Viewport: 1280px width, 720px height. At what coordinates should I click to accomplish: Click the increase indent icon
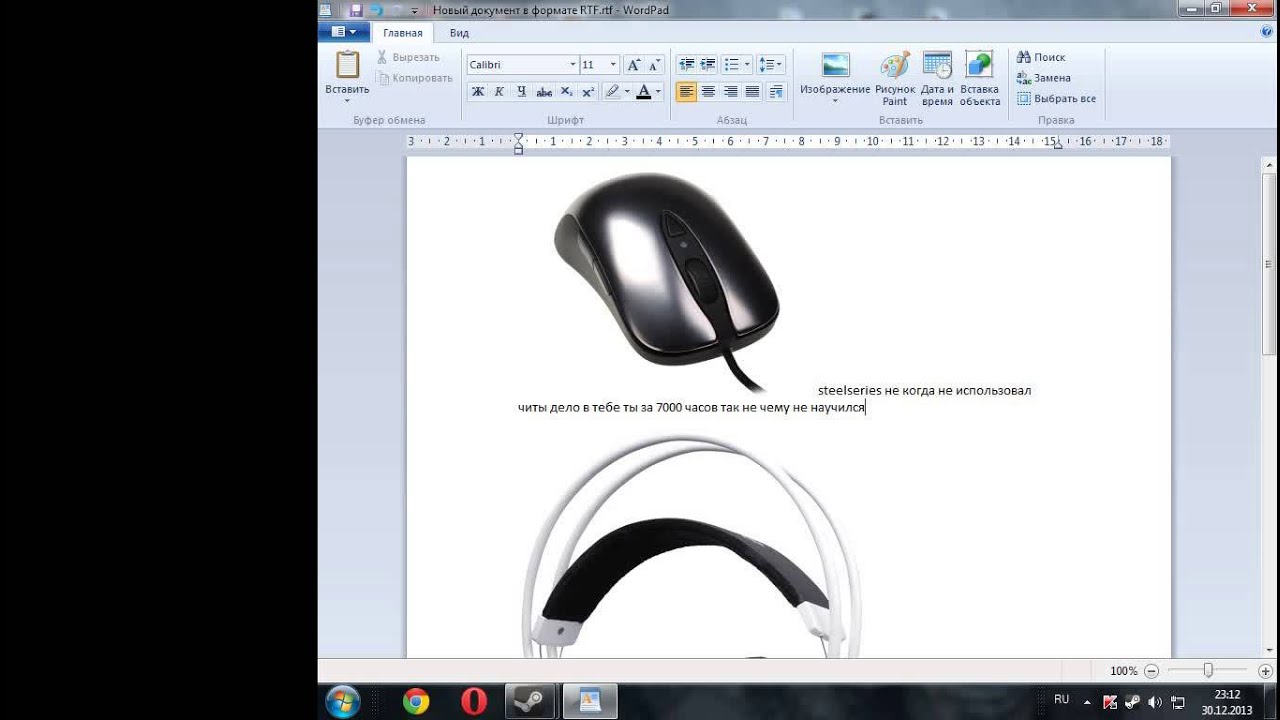click(x=708, y=65)
